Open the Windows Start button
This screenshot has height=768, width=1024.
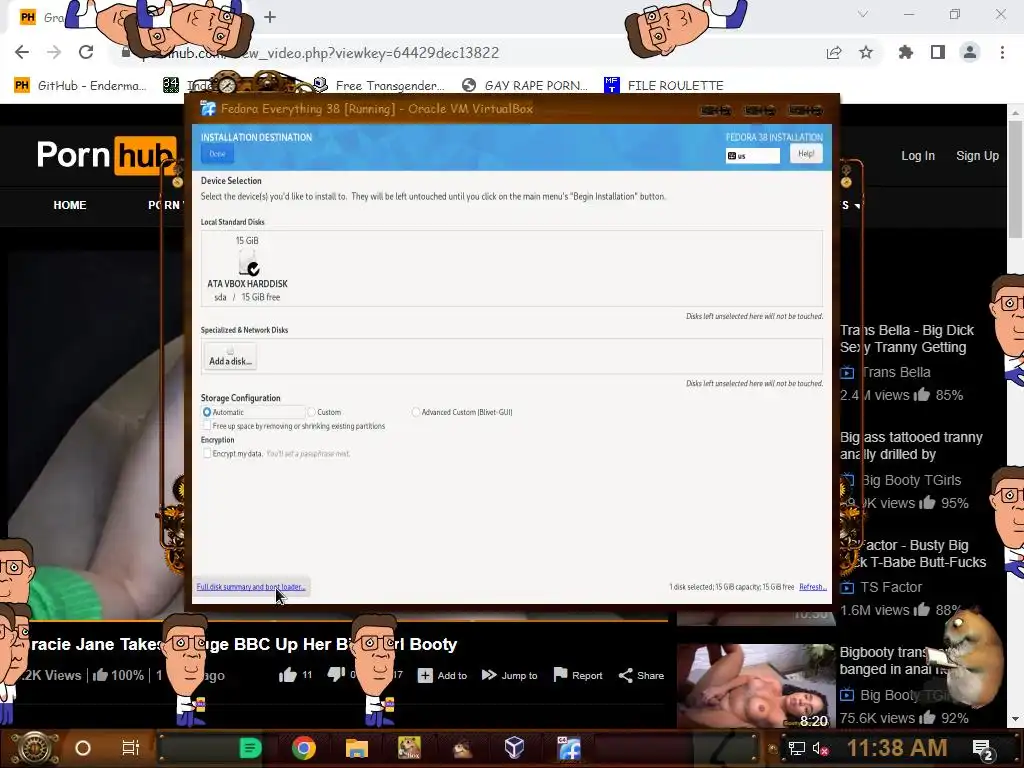35,748
